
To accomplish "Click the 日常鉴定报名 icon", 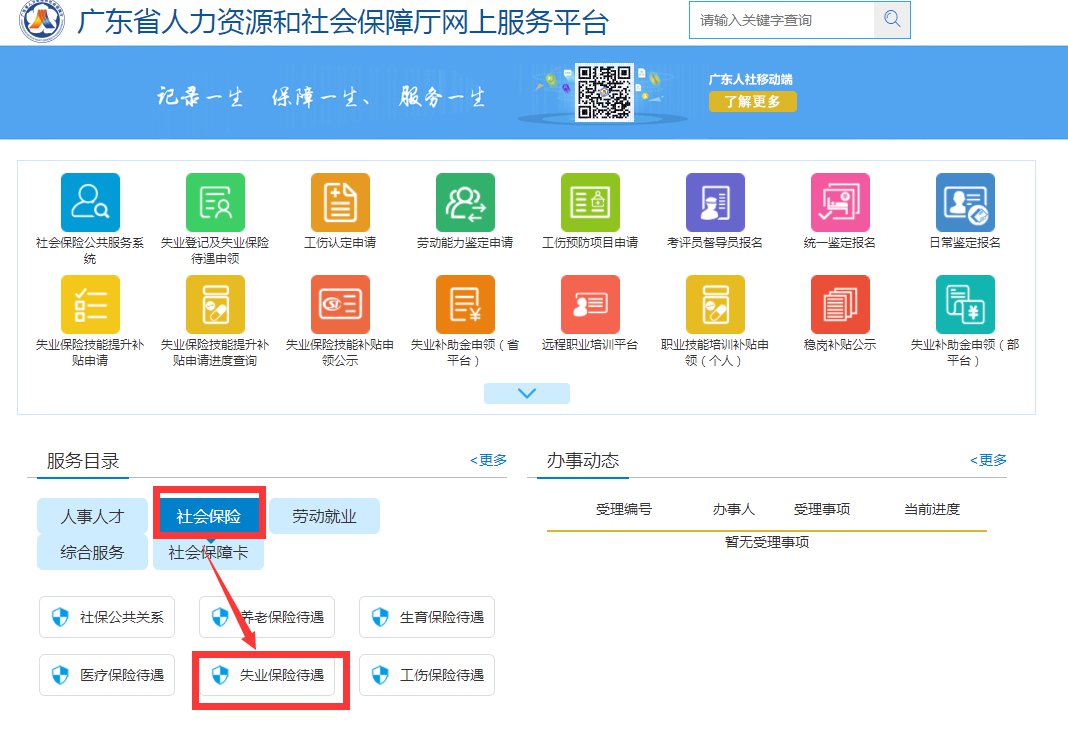I will pyautogui.click(x=965, y=203).
